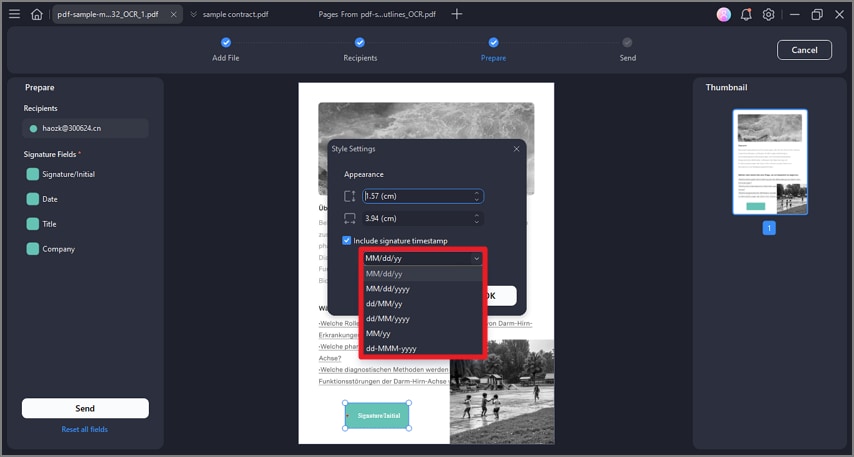The width and height of the screenshot is (854, 457).
Task: Click the Cancel button
Action: [x=804, y=50]
